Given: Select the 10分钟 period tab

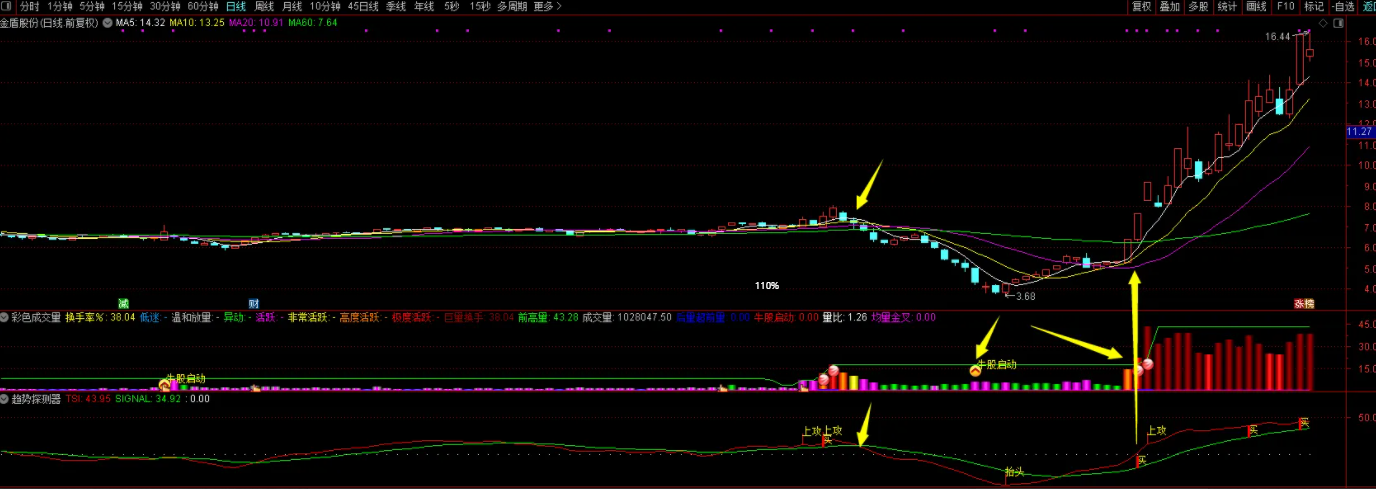Looking at the screenshot, I should pyautogui.click(x=325, y=6).
